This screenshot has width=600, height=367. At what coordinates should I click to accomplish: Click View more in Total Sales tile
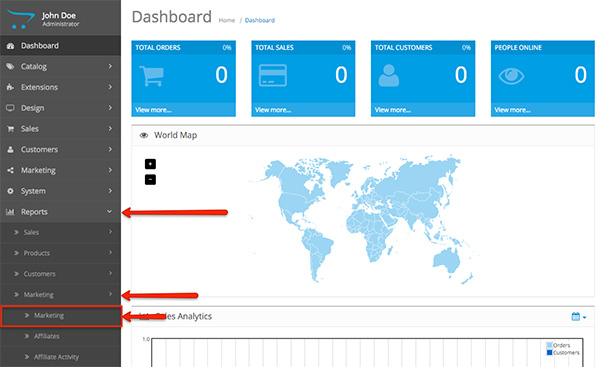(x=273, y=110)
